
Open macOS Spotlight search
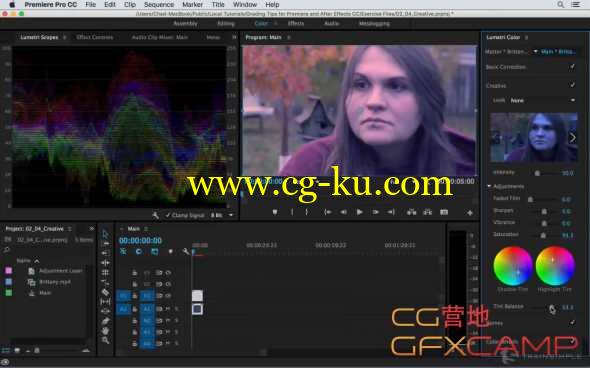tap(560, 5)
